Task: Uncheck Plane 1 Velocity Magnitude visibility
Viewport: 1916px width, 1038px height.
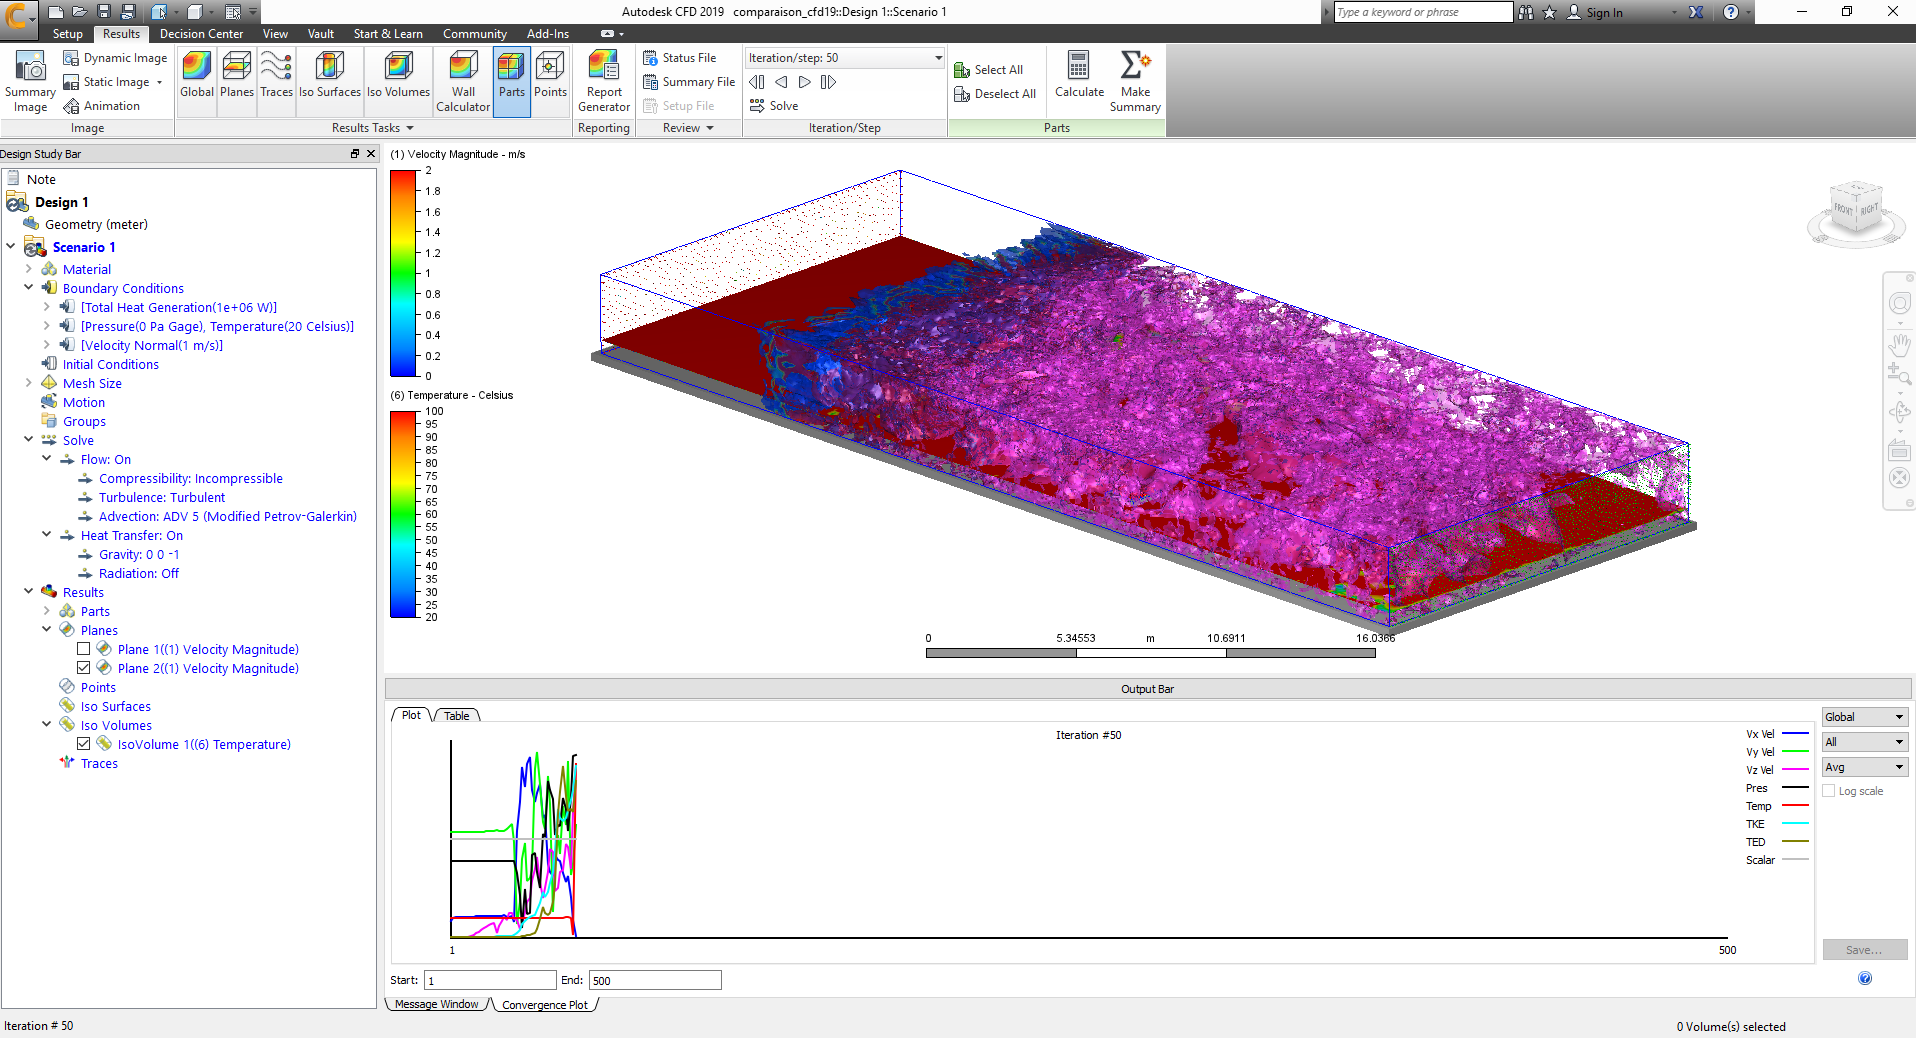Action: [x=84, y=648]
